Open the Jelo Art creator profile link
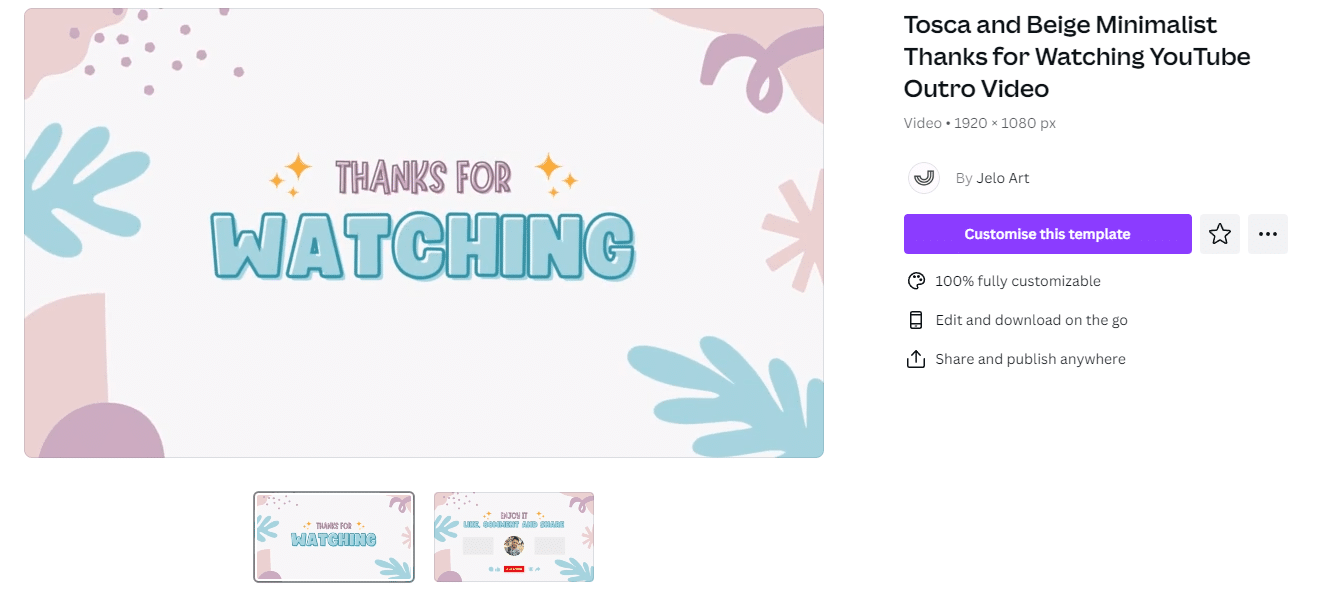The image size is (1321, 589). coord(1003,178)
